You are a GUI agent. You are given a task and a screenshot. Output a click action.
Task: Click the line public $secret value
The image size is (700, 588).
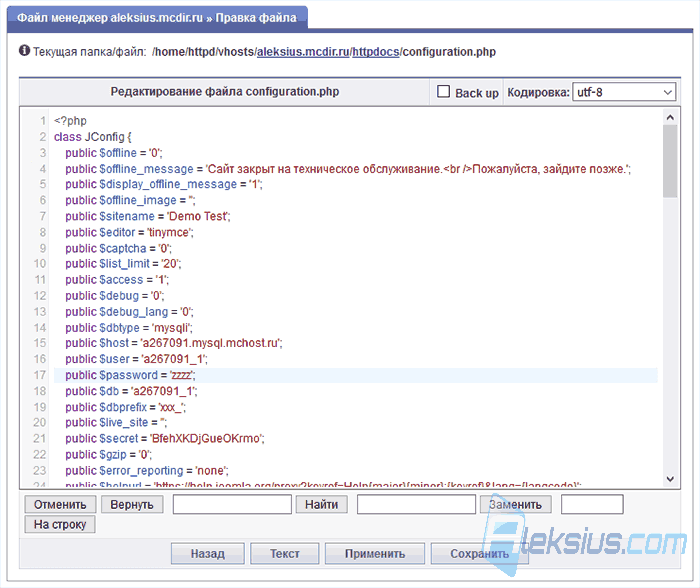[x=165, y=438]
